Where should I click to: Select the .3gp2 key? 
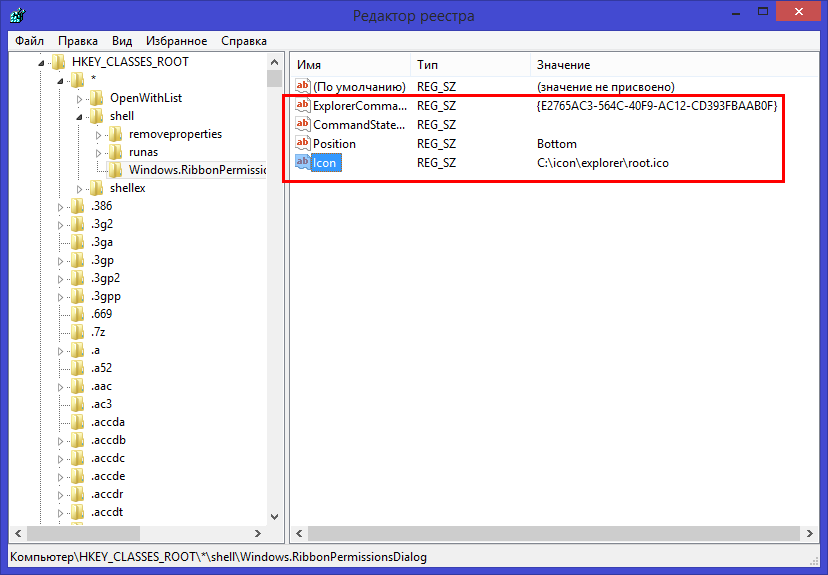pyautogui.click(x=105, y=278)
